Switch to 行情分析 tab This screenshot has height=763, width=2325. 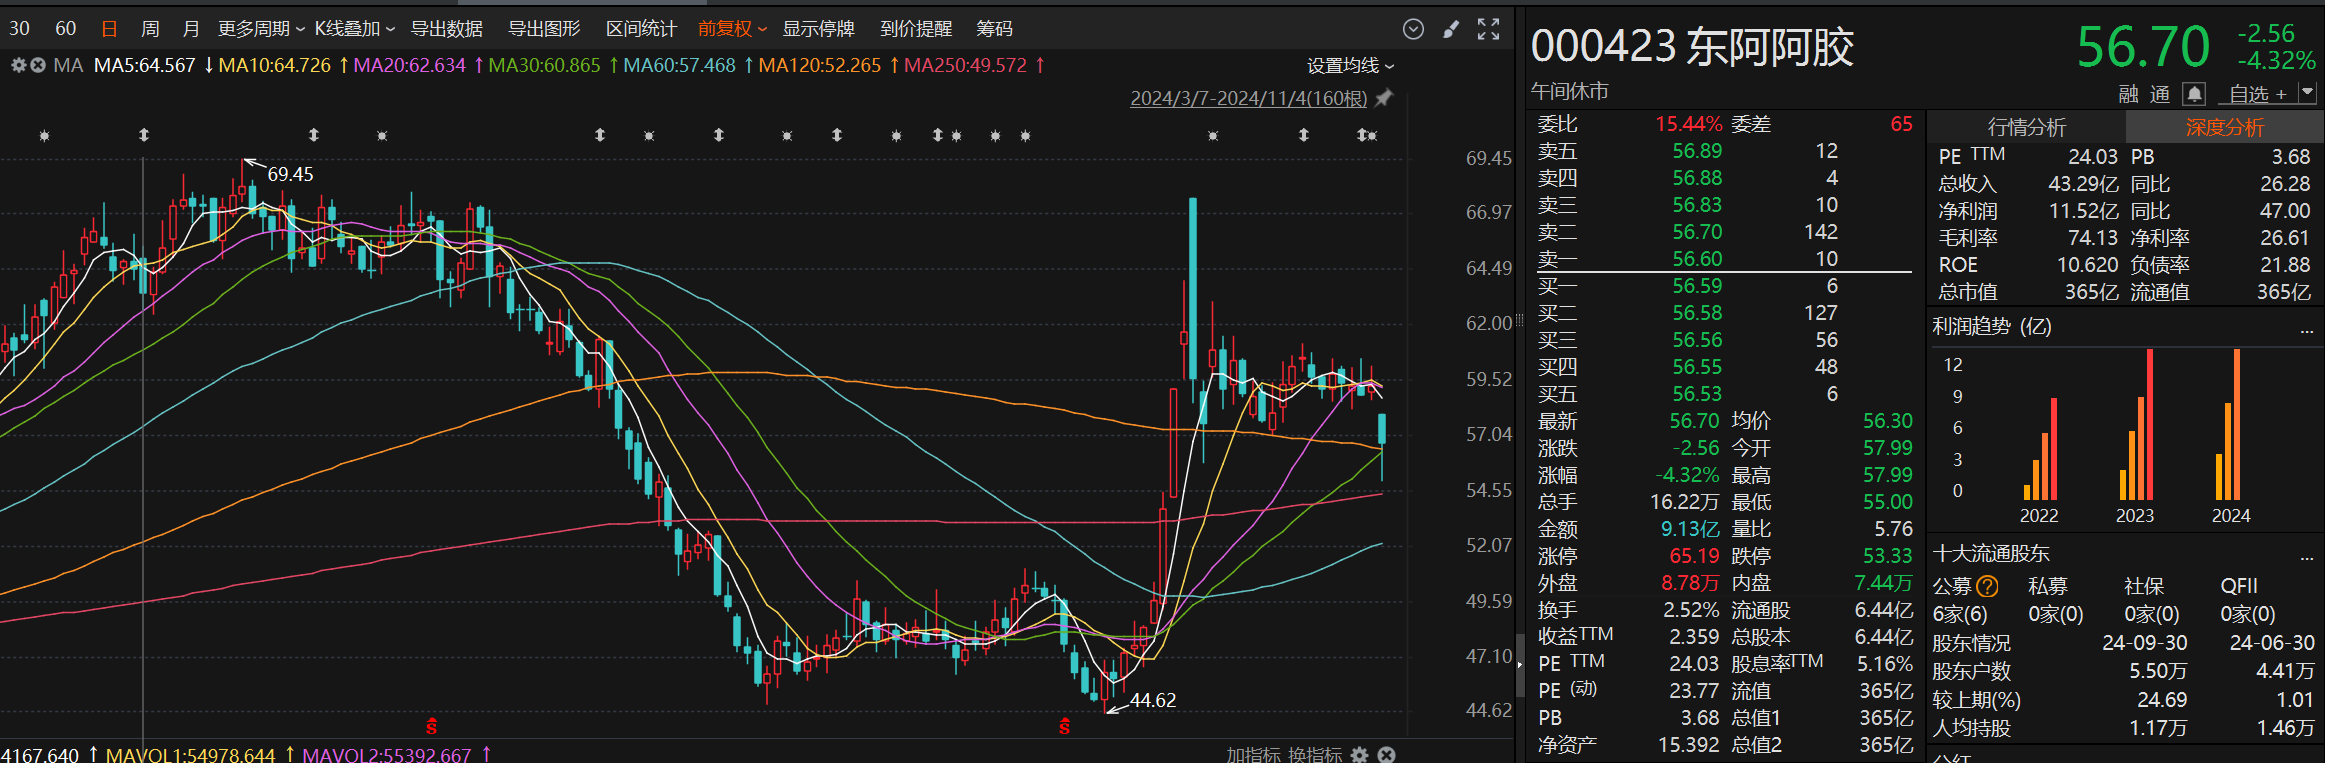coord(2026,127)
